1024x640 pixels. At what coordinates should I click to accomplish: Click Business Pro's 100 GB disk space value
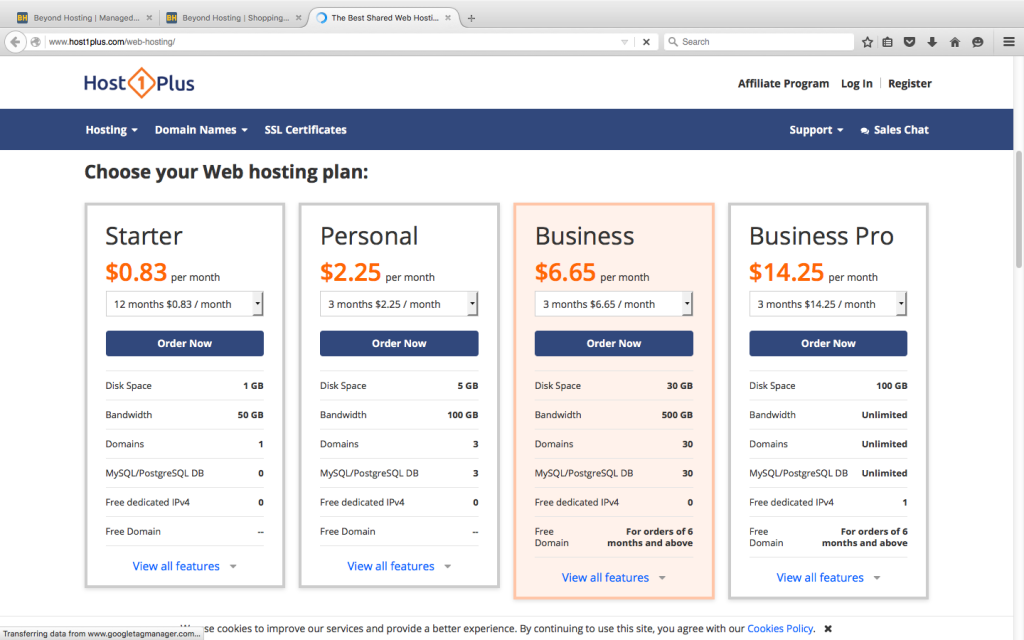point(891,386)
